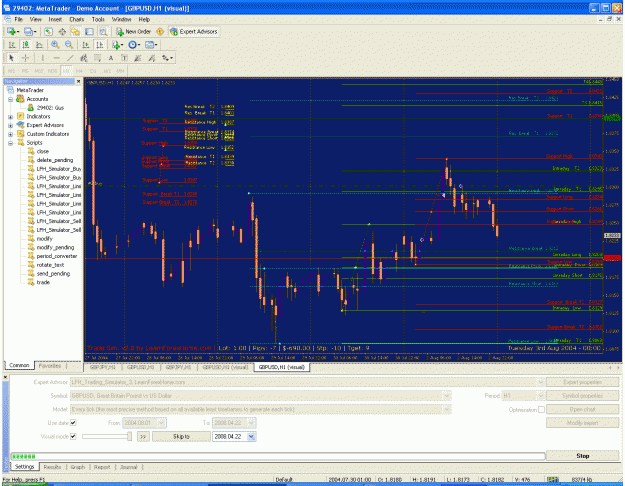
Task: Switch to Navigator Favorites tab
Action: (x=50, y=366)
